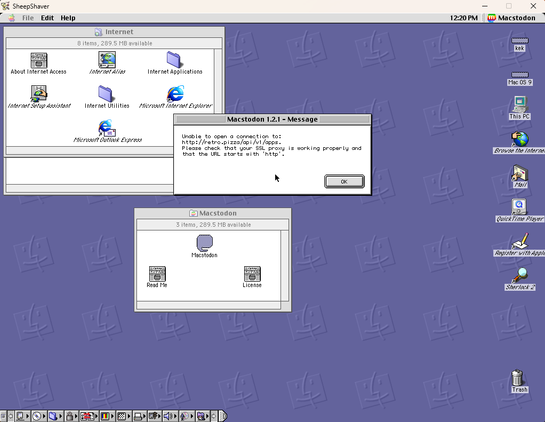
Task: Select the Trash icon on desktop
Action: click(x=518, y=378)
